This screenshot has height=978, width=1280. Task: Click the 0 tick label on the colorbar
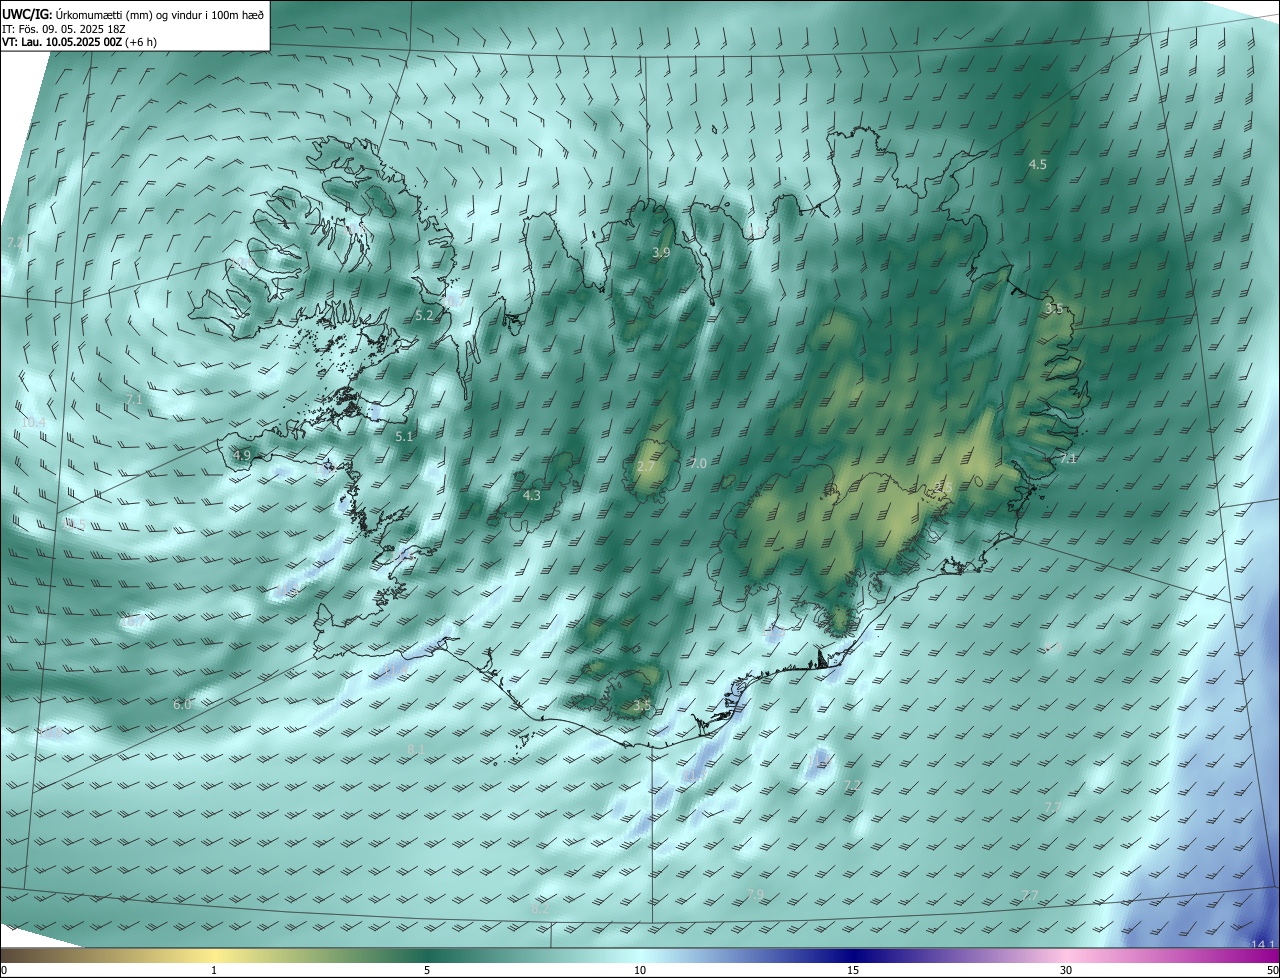(x=4, y=970)
